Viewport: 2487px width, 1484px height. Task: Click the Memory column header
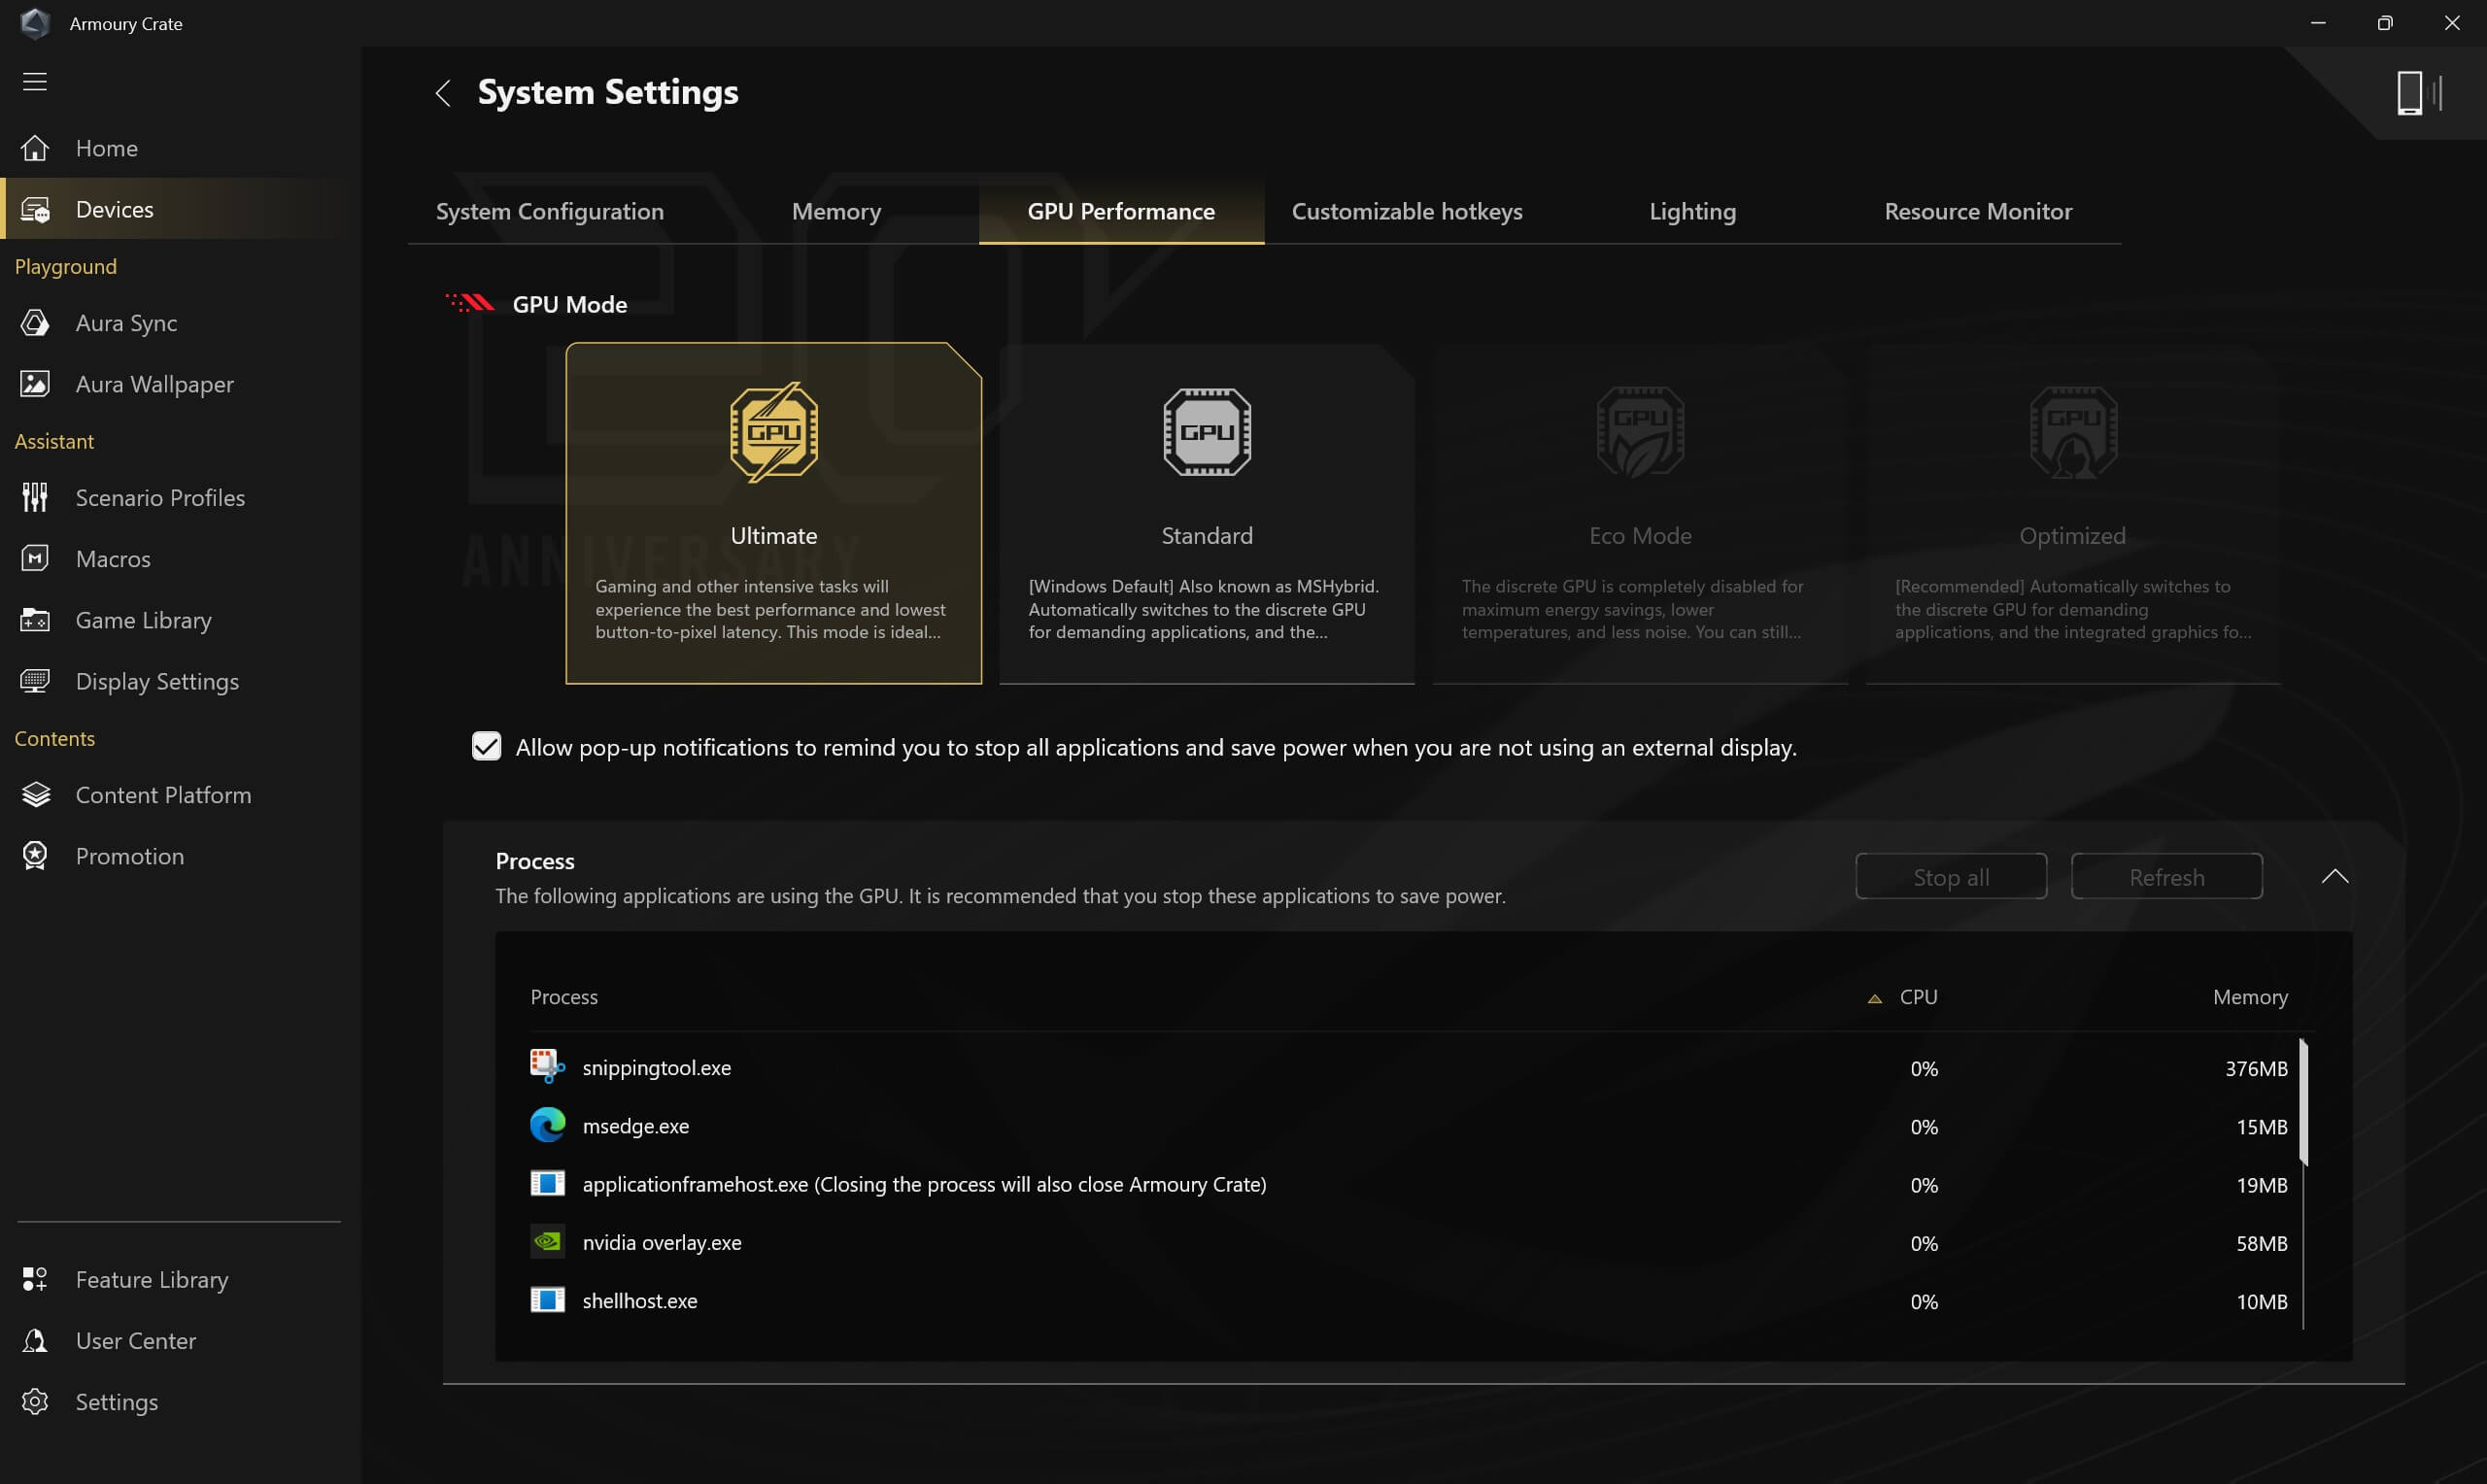tap(2250, 997)
